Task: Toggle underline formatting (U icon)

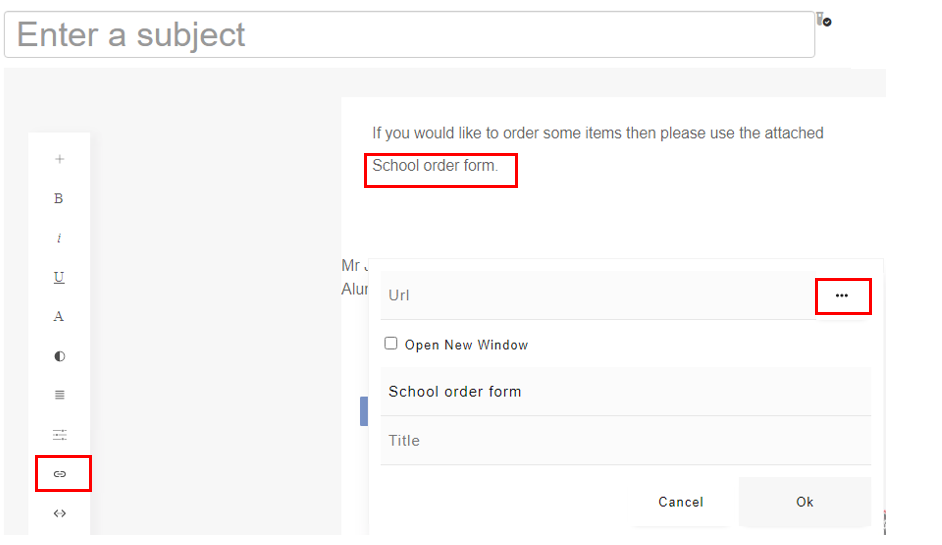Action: point(59,277)
